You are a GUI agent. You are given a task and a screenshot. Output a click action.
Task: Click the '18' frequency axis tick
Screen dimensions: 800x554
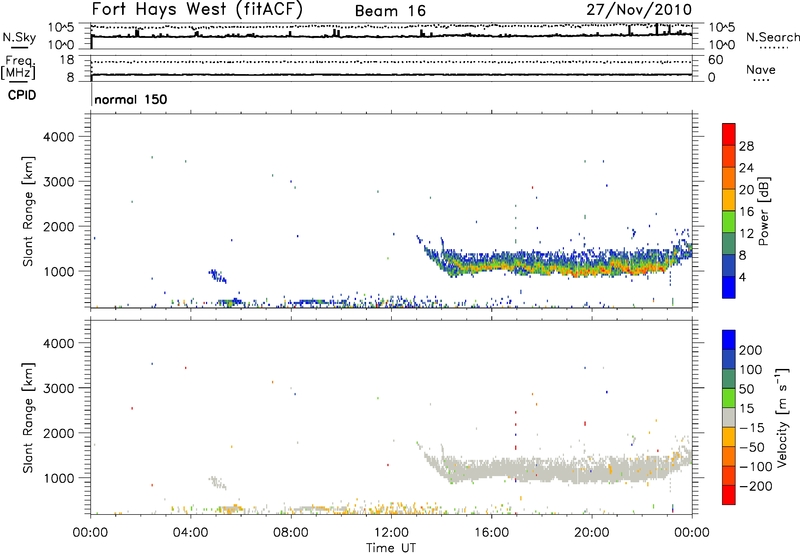(67, 60)
